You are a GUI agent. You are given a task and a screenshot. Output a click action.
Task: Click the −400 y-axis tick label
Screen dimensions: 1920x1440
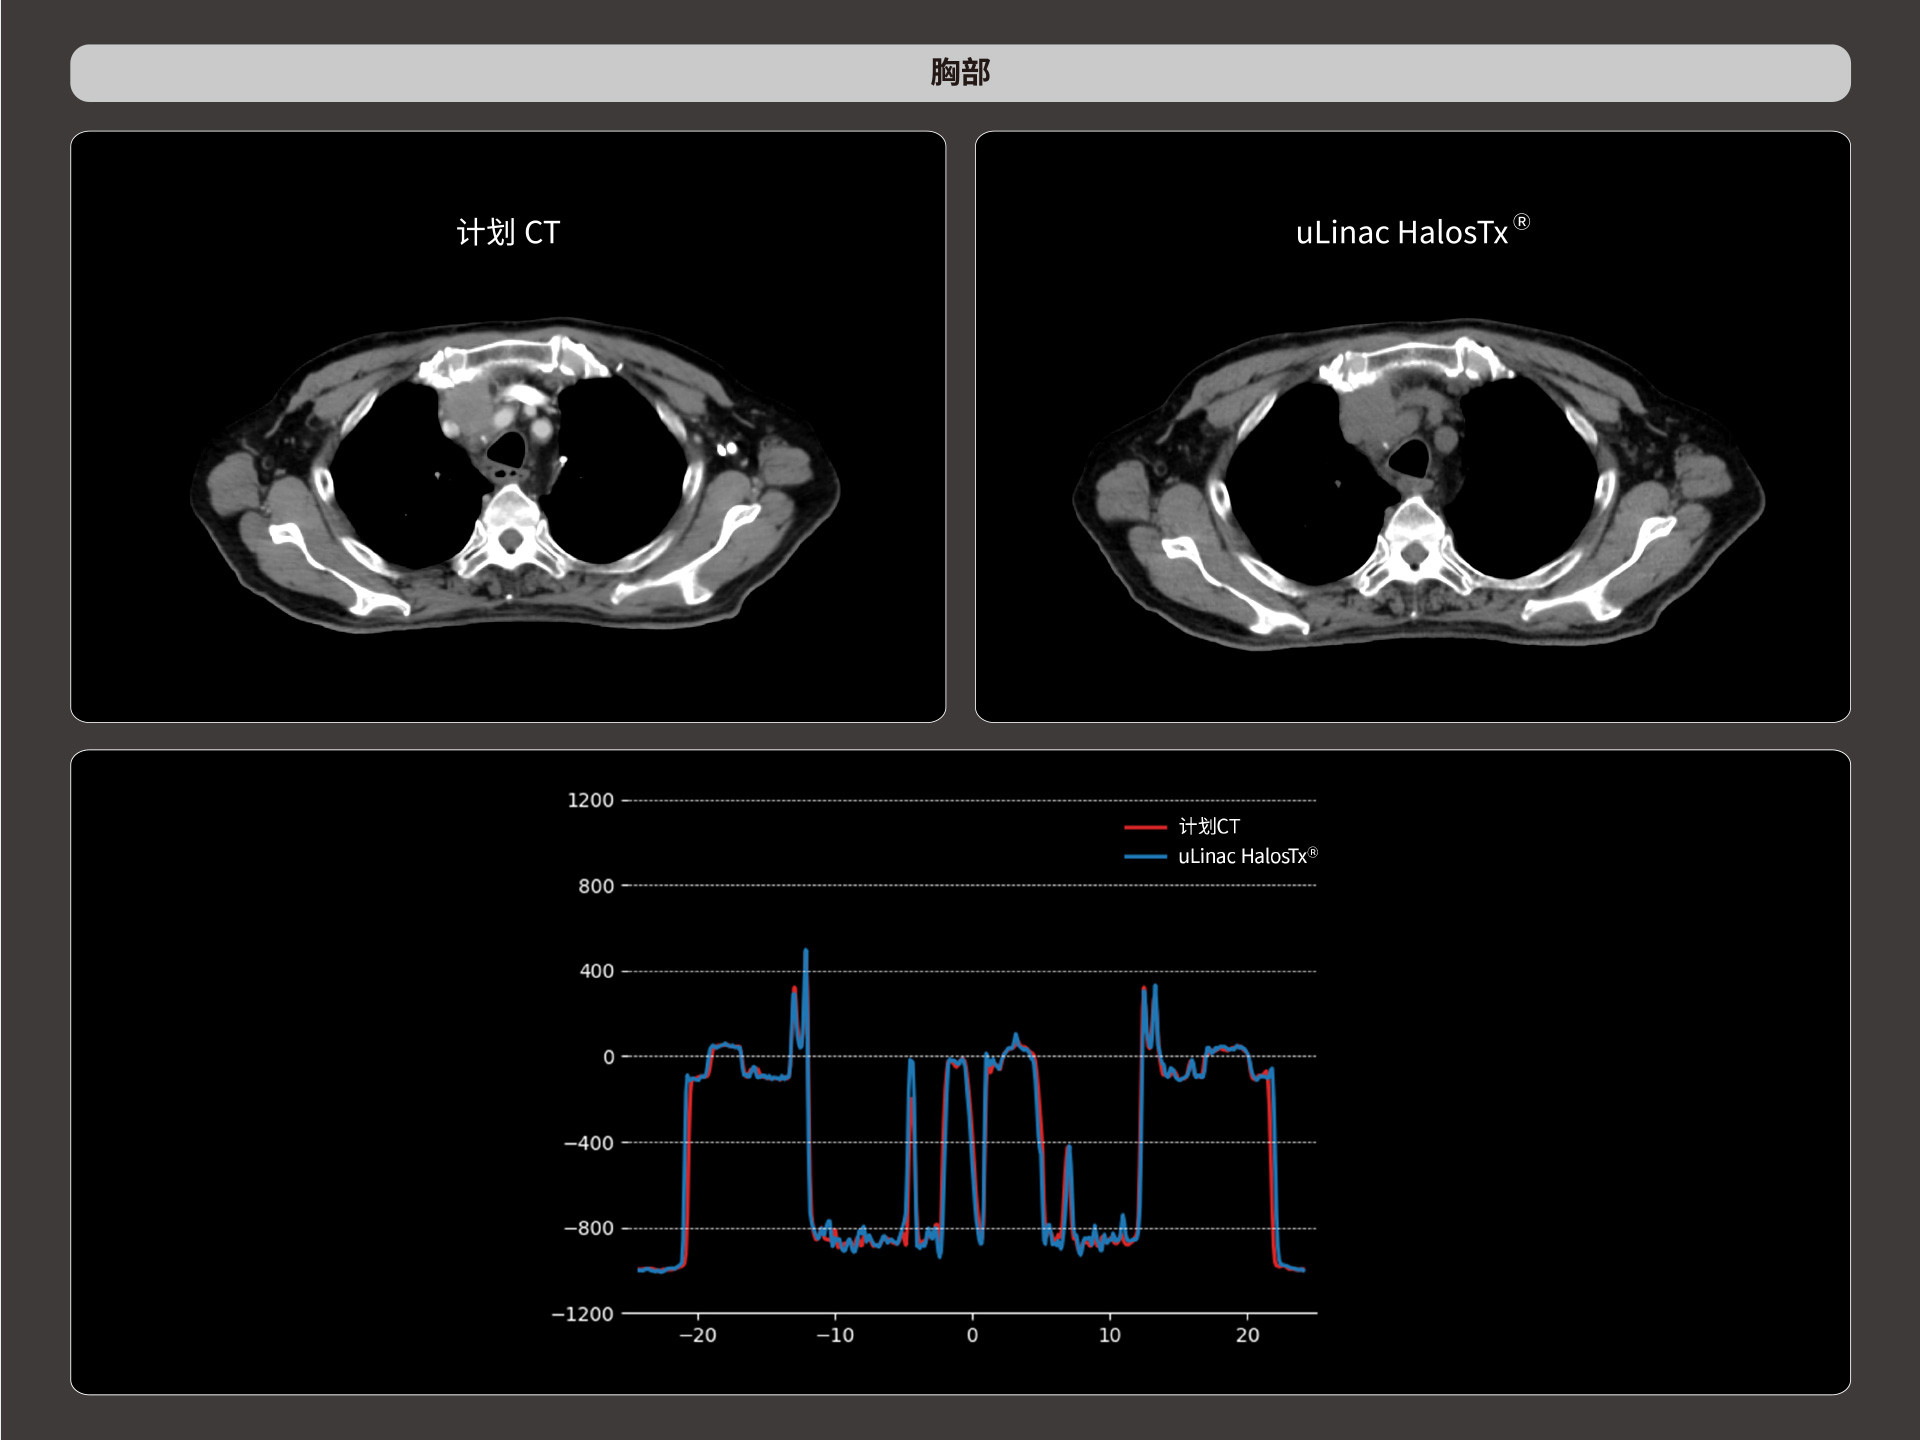pos(589,1142)
